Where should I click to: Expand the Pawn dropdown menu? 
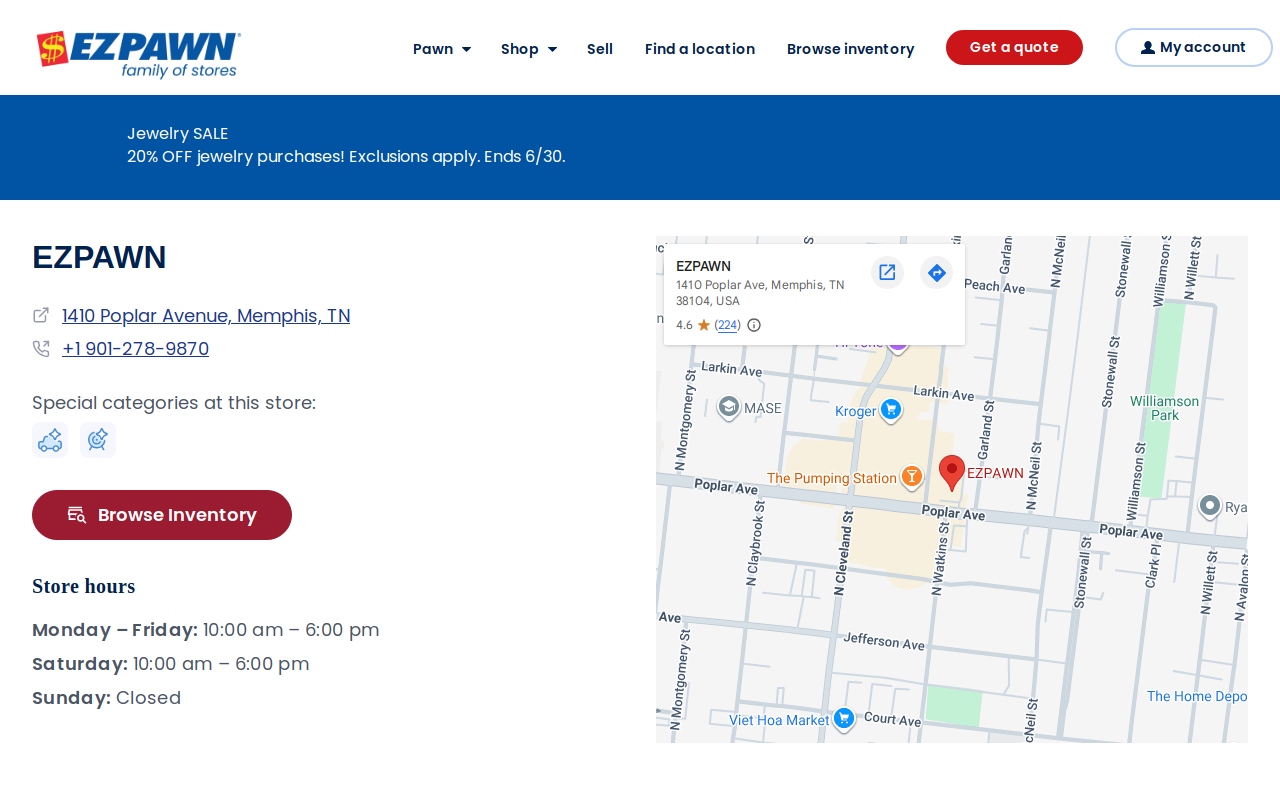click(x=442, y=49)
